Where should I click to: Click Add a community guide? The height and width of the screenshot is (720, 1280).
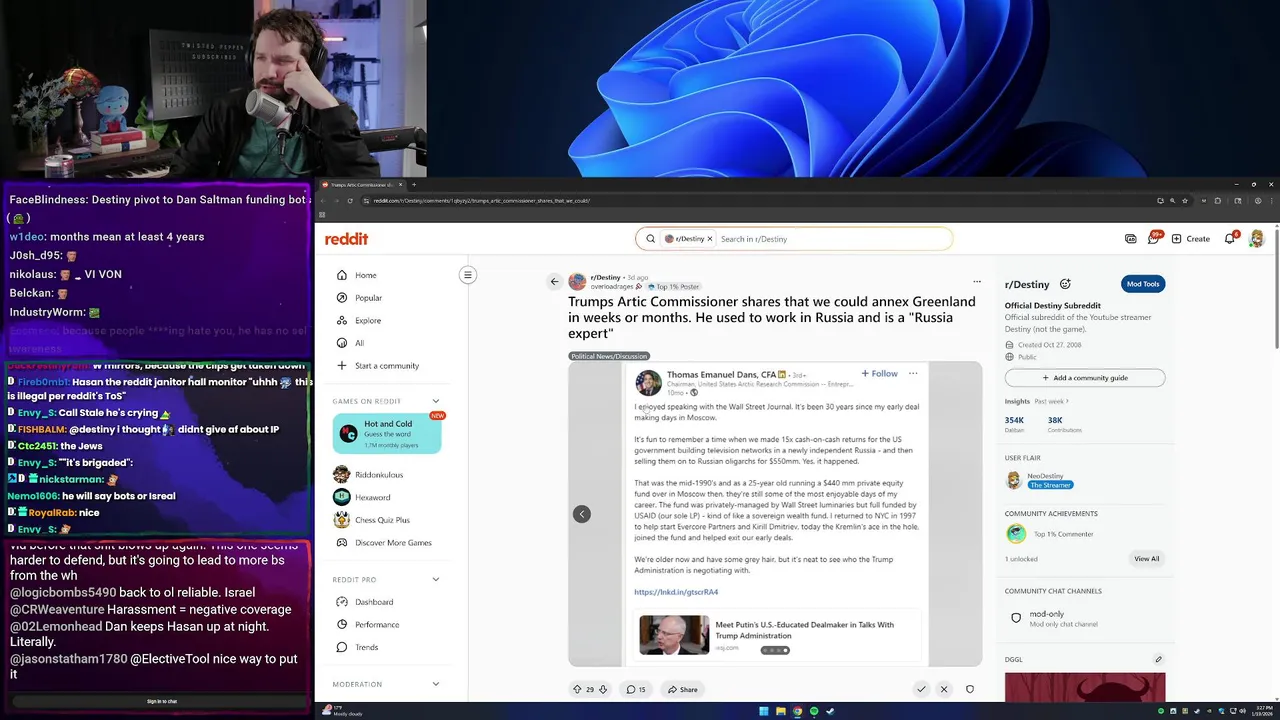(x=1085, y=378)
